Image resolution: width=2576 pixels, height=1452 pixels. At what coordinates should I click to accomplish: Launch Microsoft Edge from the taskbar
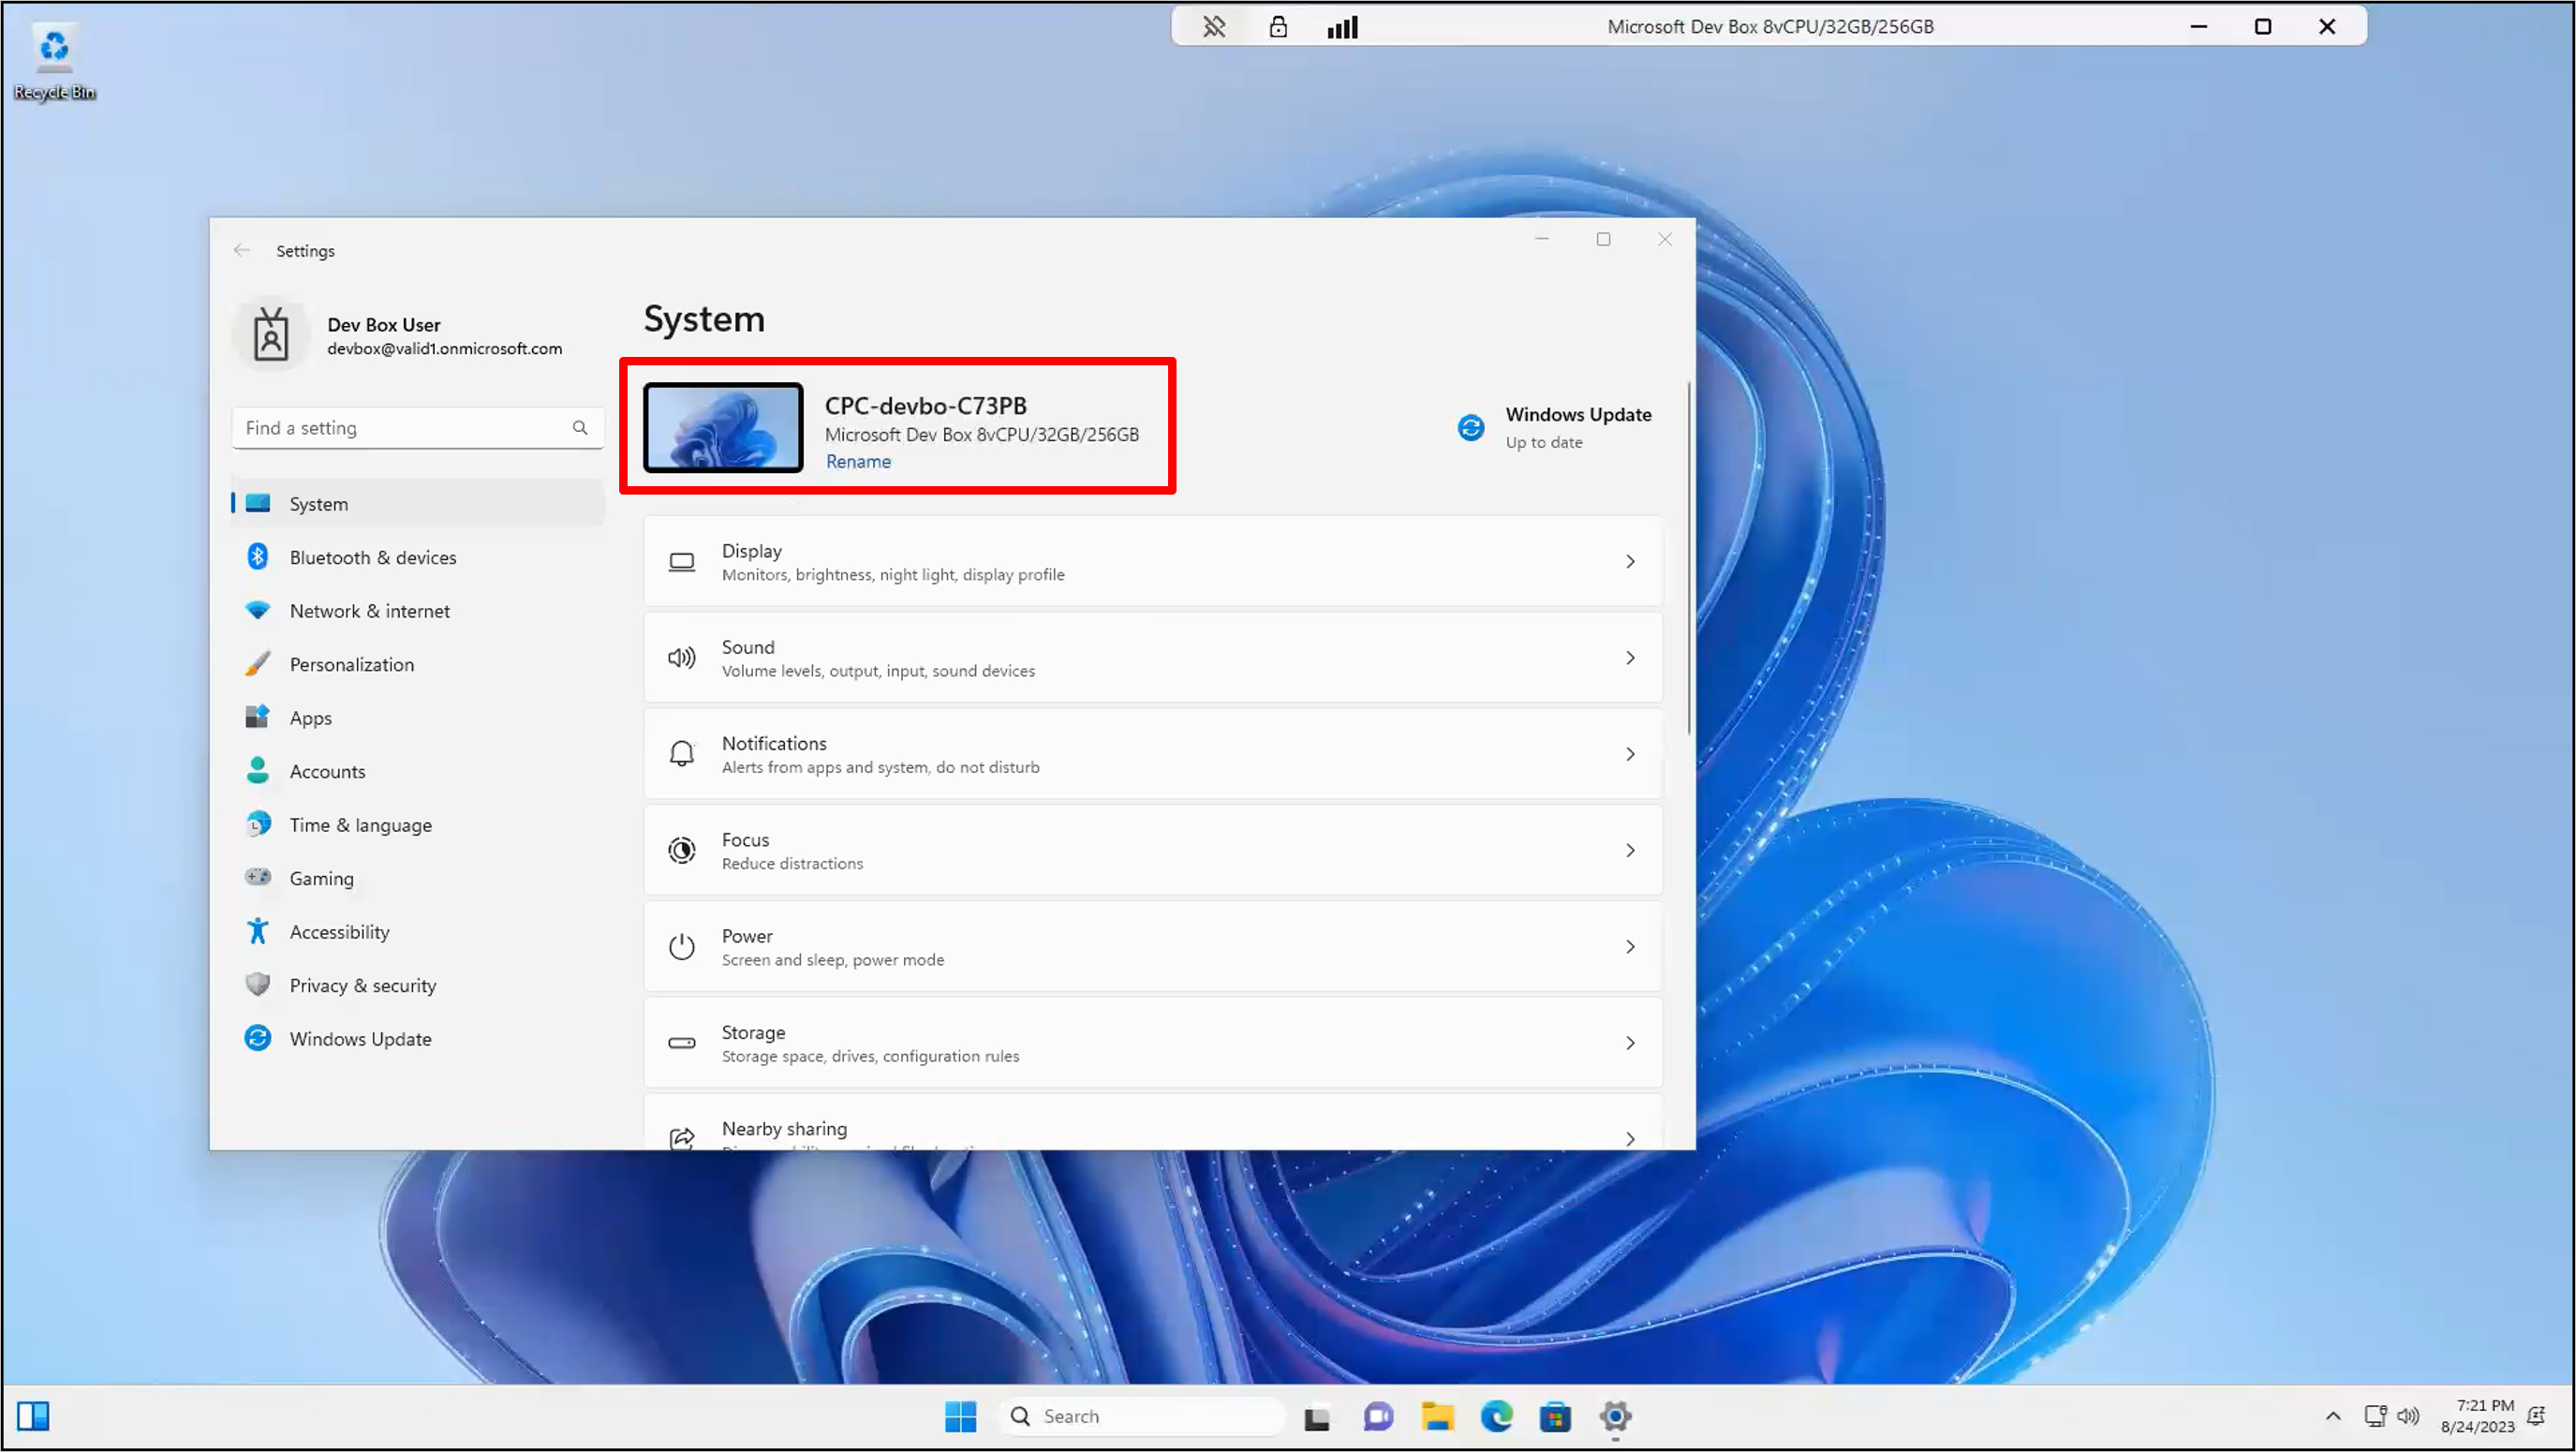1497,1416
